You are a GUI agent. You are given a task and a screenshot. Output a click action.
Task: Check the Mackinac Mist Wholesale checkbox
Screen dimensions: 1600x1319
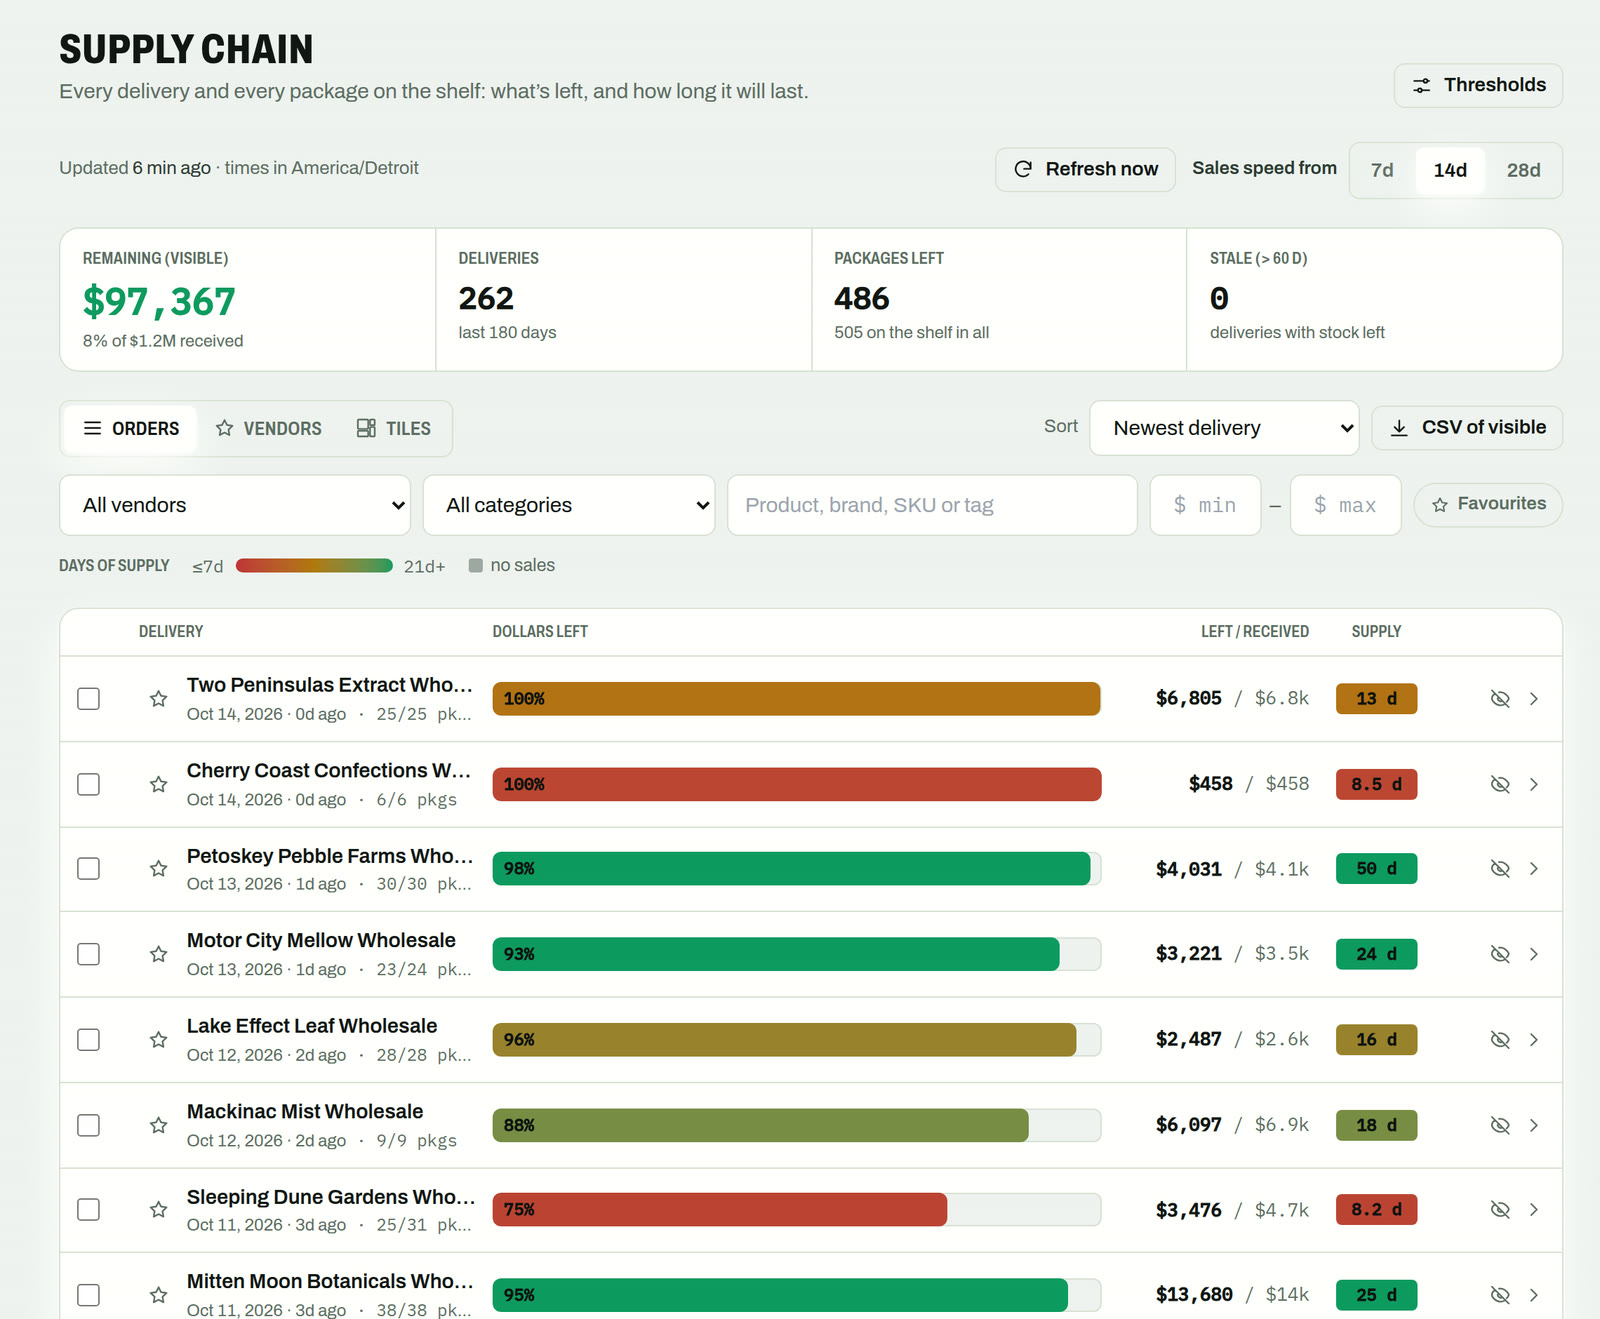tap(89, 1125)
